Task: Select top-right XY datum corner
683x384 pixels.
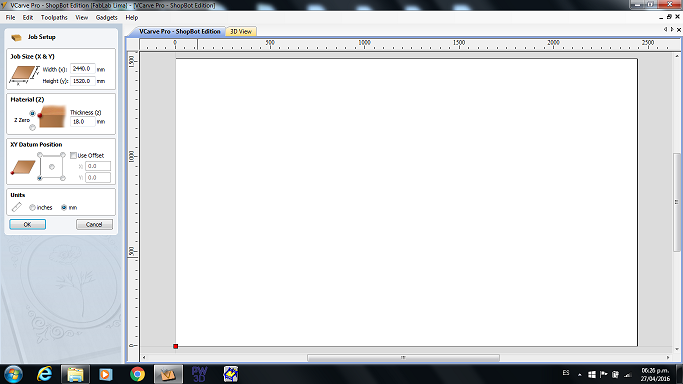Action: pyautogui.click(x=63, y=155)
